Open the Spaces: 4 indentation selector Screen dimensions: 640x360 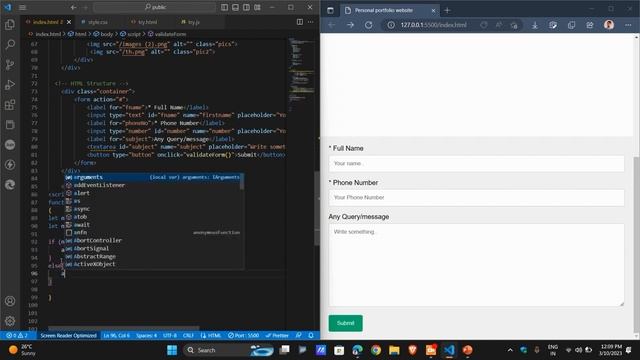(146, 336)
